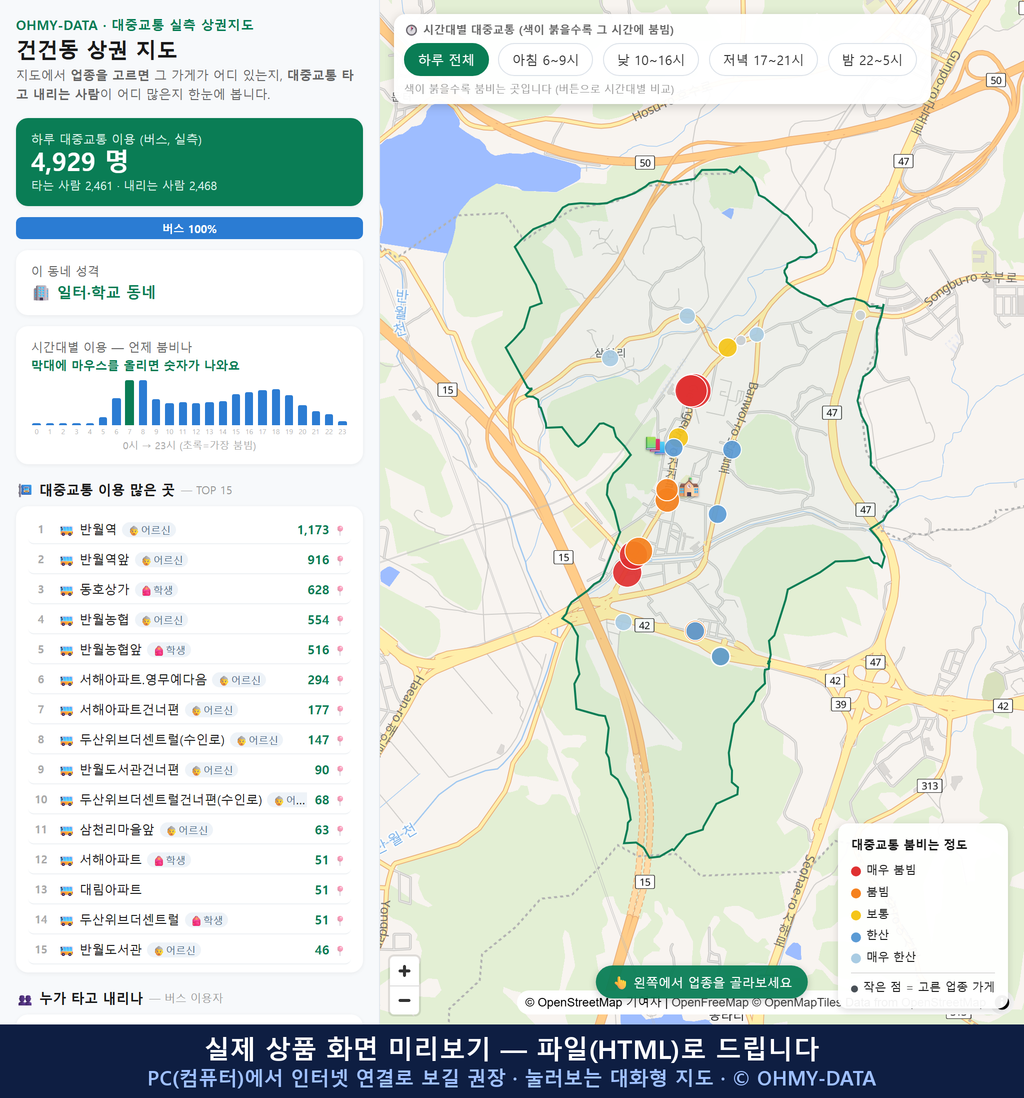Click the 건건동 상권 지도 title
Image resolution: width=1024 pixels, height=1098 pixels.
pos(97,50)
